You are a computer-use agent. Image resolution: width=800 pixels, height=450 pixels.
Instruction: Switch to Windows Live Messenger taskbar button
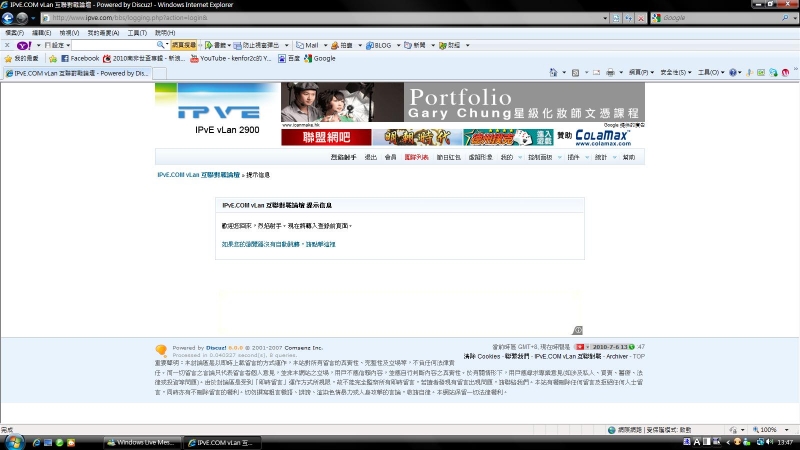click(x=142, y=443)
